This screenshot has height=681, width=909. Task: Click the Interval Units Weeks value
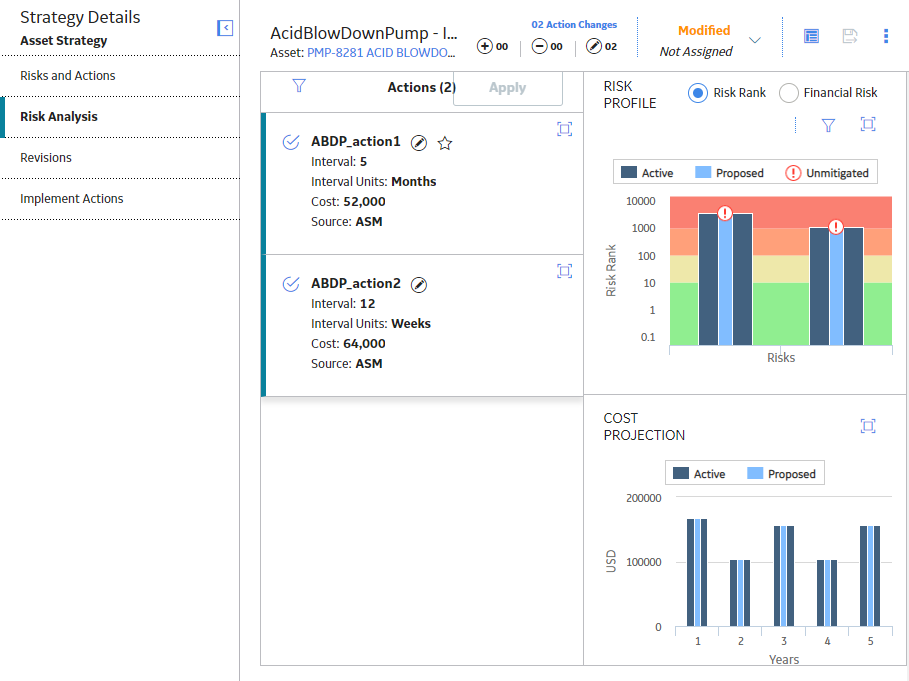pos(411,323)
